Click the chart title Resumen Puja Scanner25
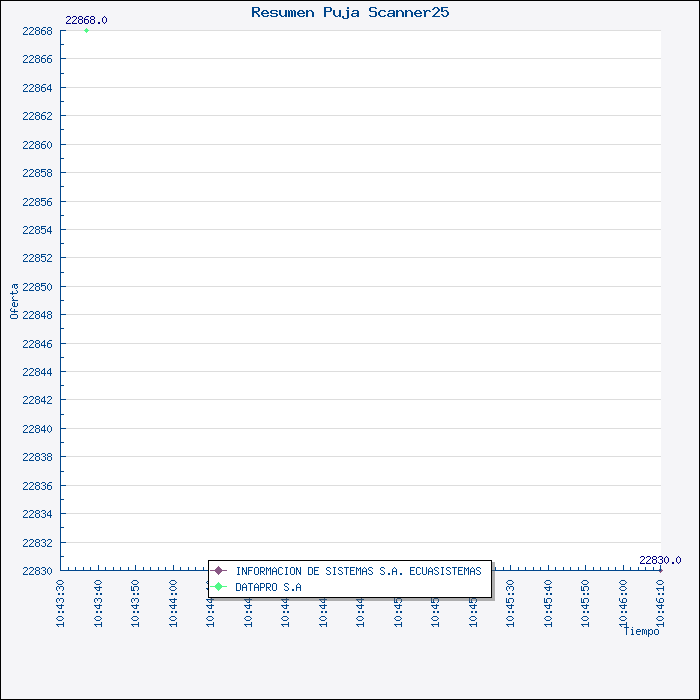Image resolution: width=700 pixels, height=700 pixels. [350, 12]
